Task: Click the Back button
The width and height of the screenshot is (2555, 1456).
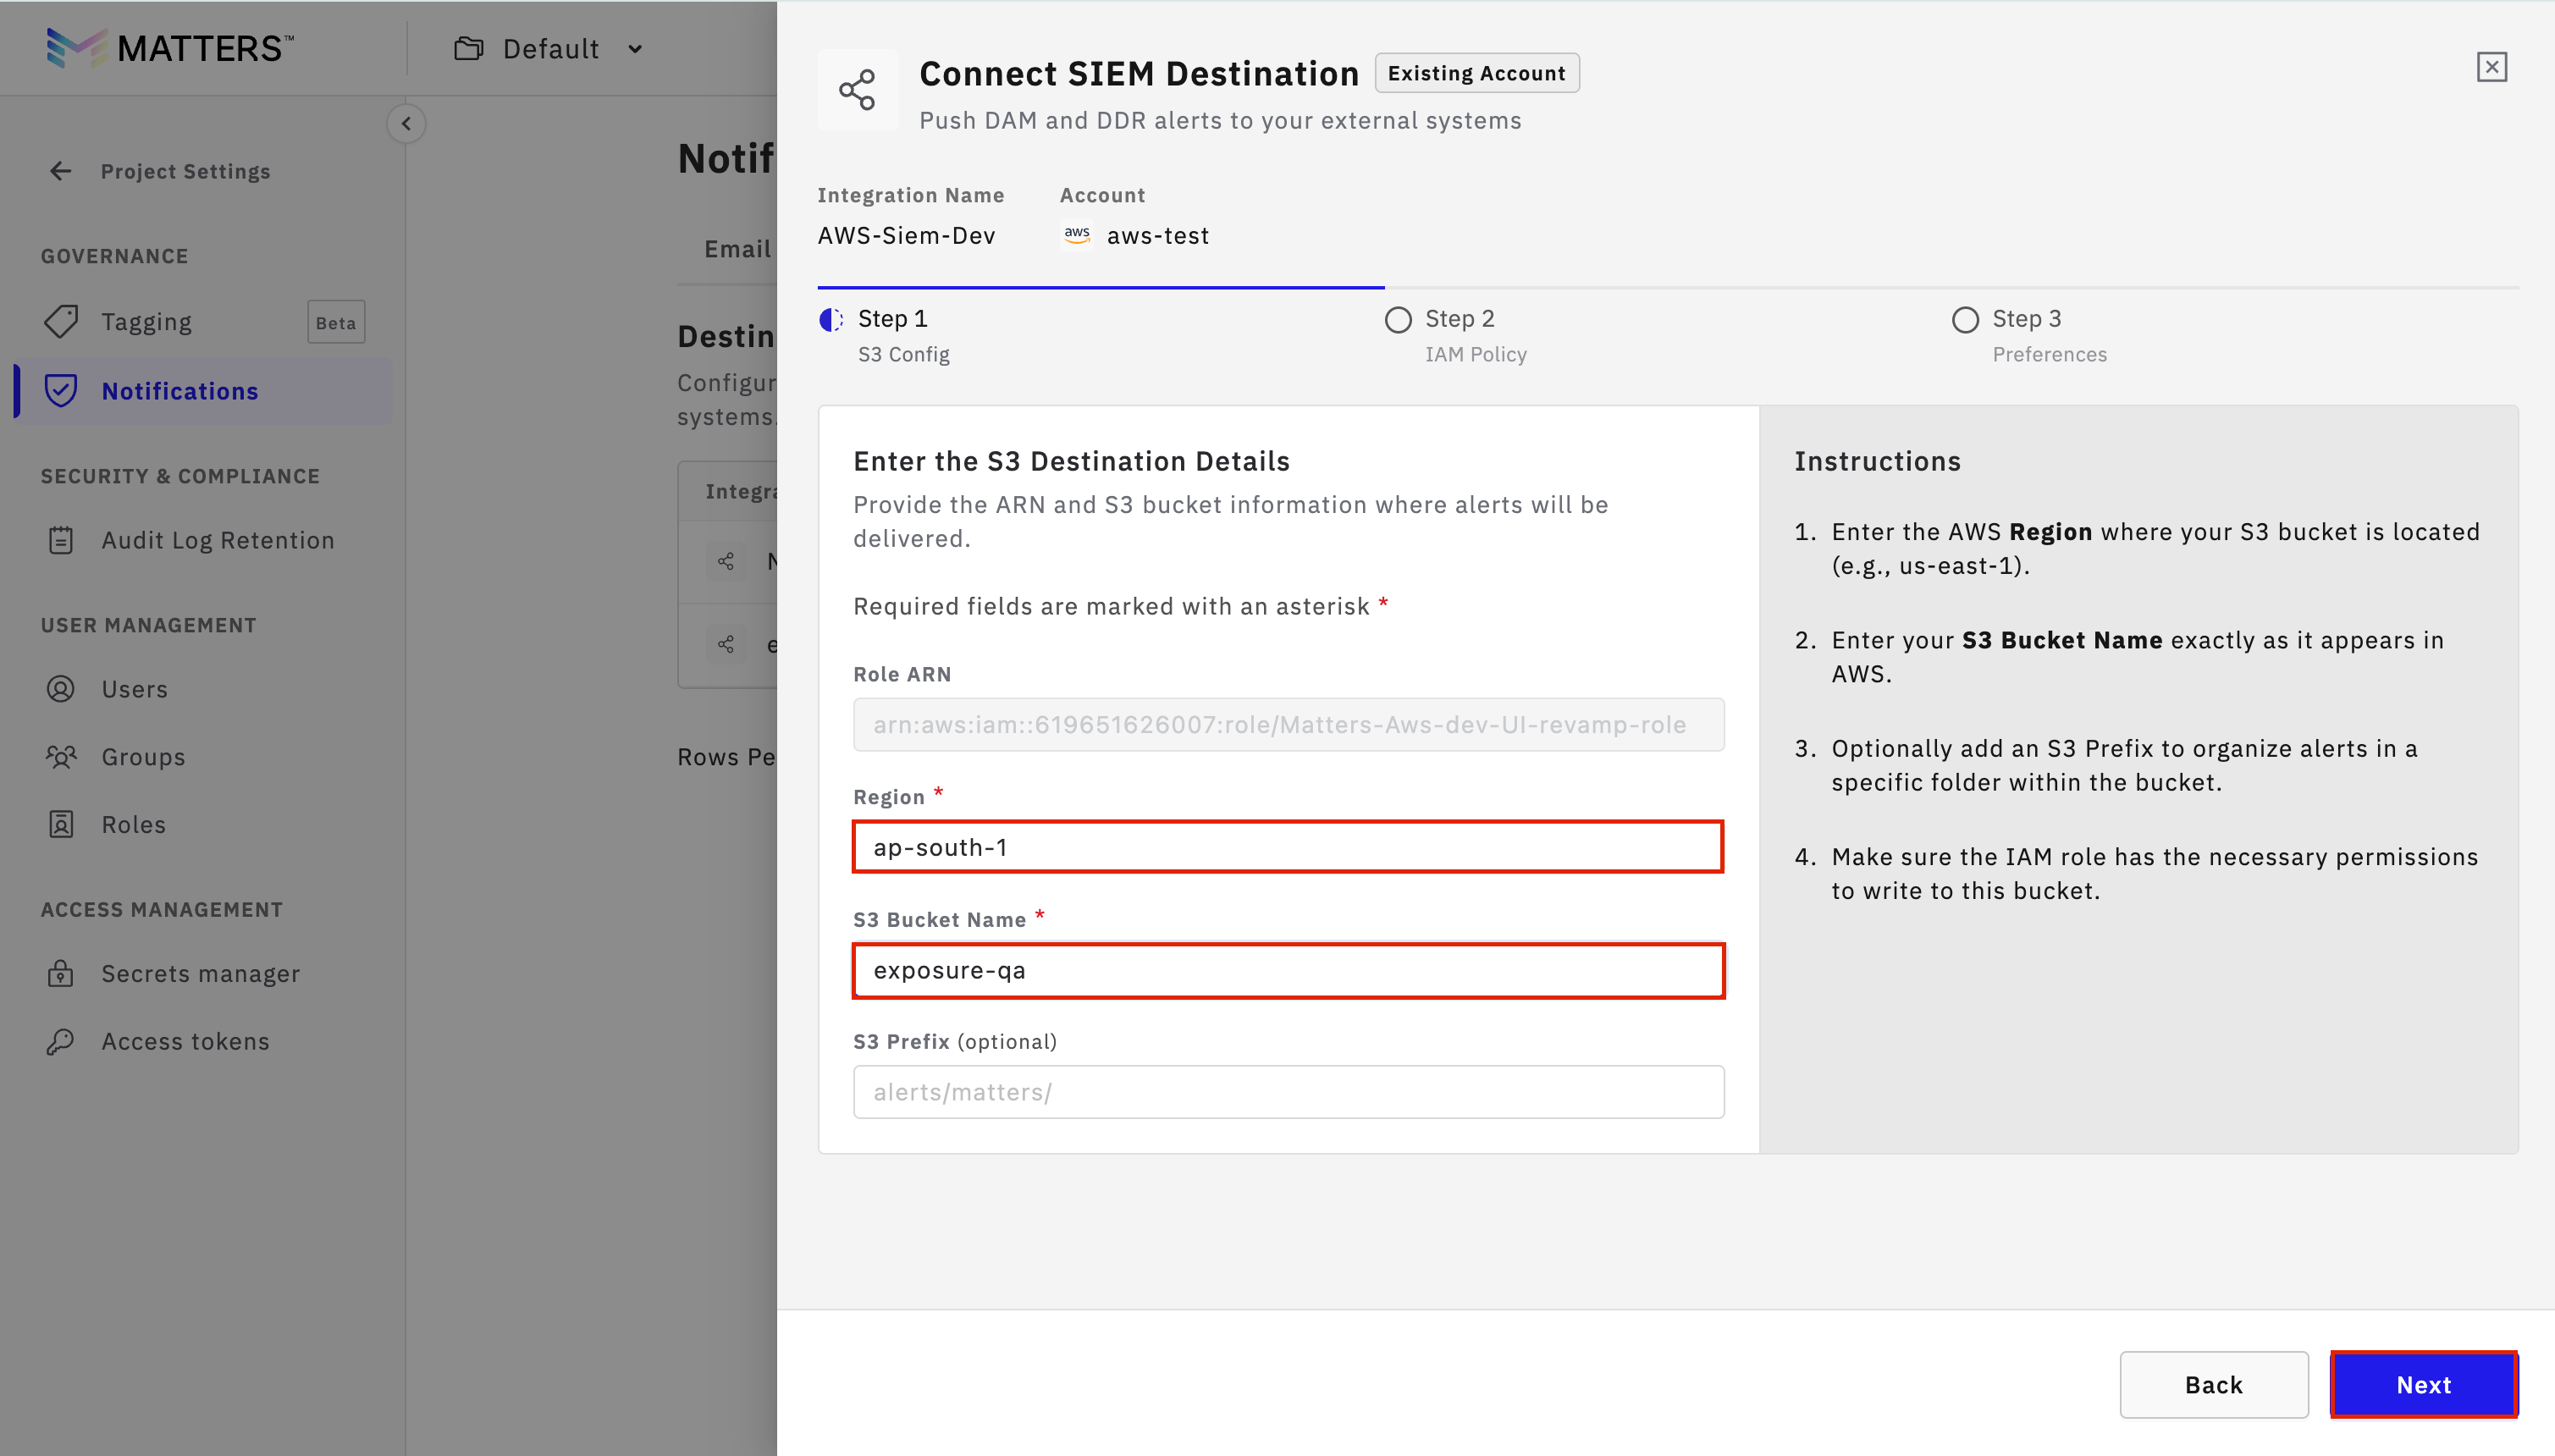Action: [2213, 1384]
